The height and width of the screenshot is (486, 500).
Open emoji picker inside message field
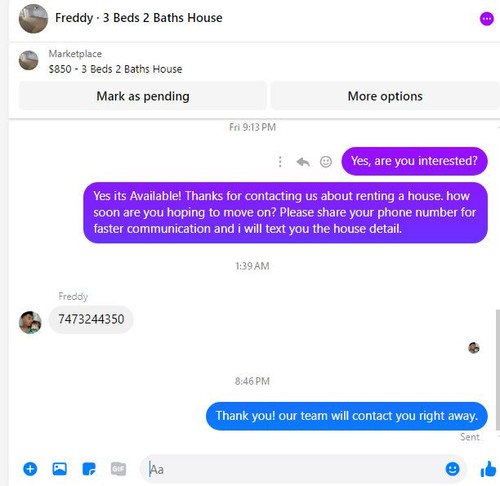click(x=452, y=469)
